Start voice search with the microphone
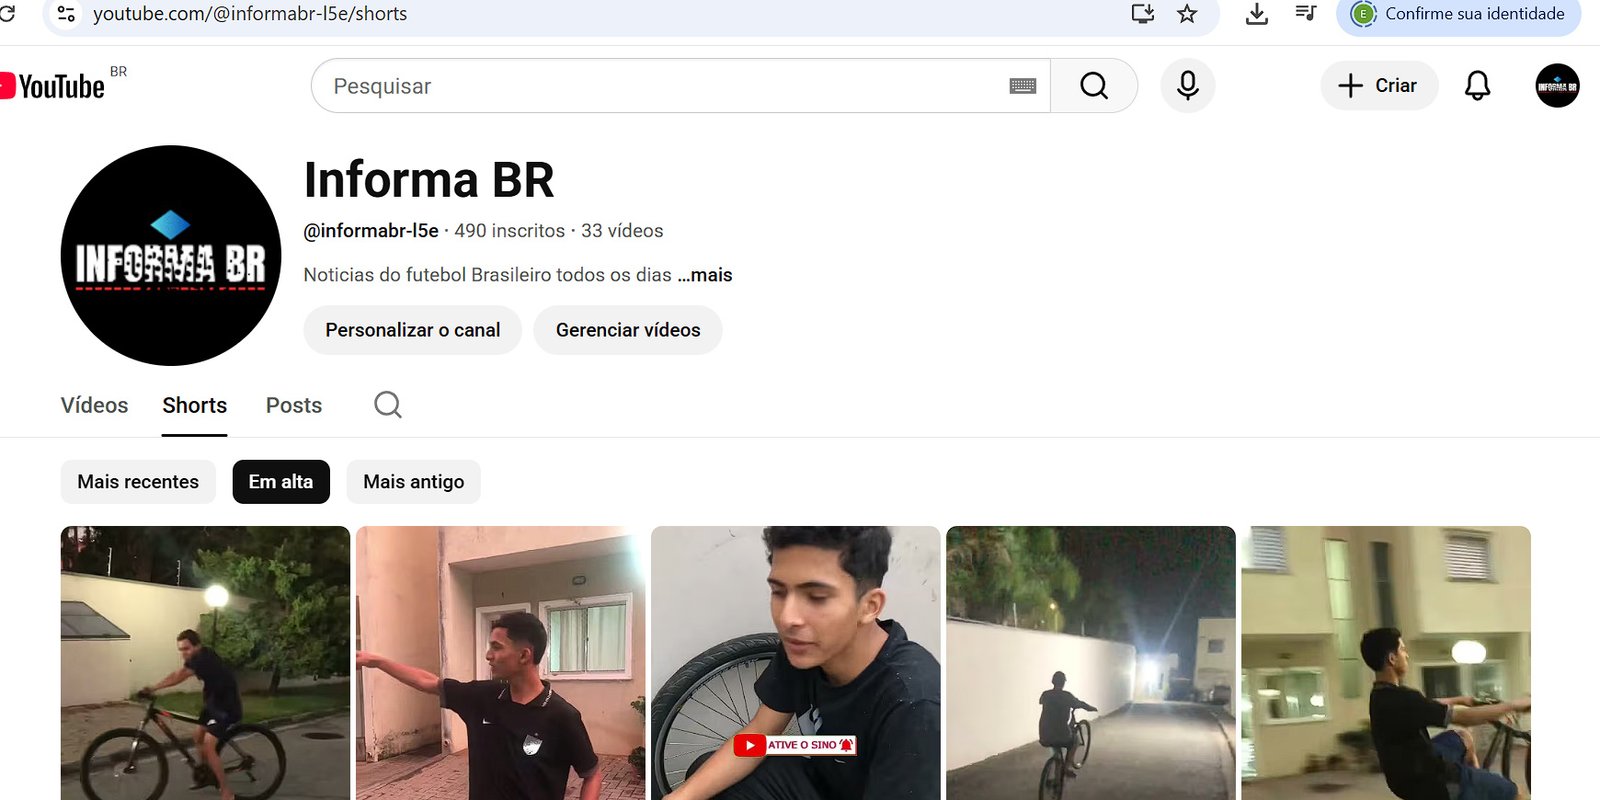Screen dimensions: 1600x800 tap(1188, 86)
